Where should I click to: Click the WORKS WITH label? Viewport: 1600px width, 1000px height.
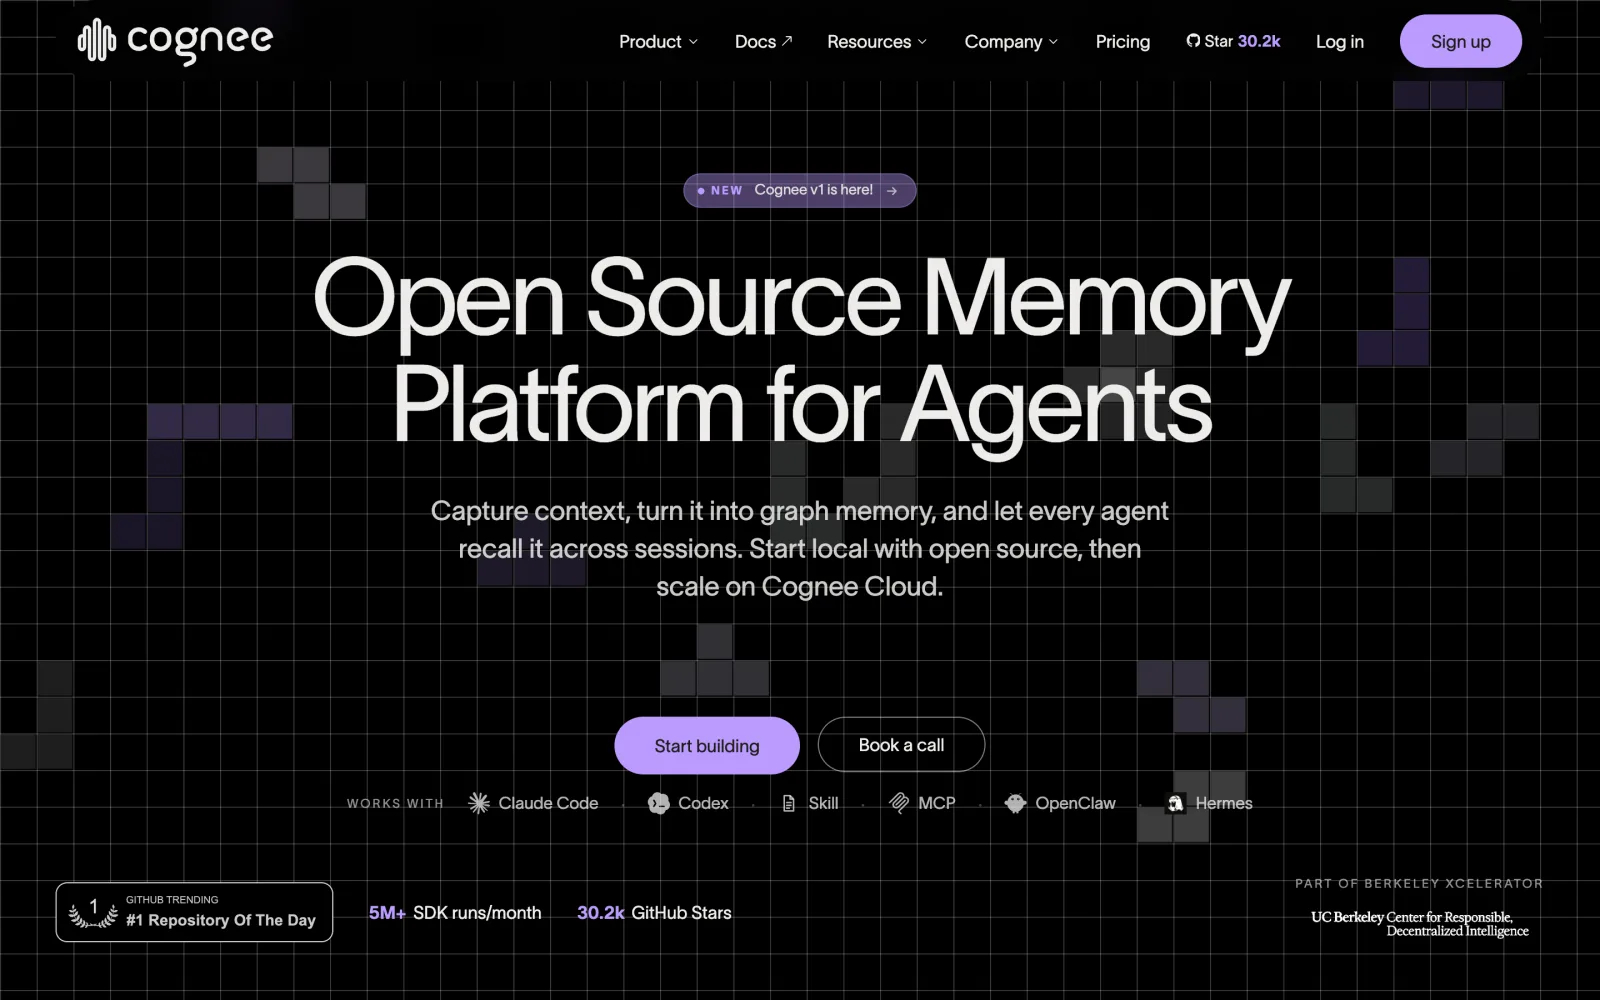(395, 803)
